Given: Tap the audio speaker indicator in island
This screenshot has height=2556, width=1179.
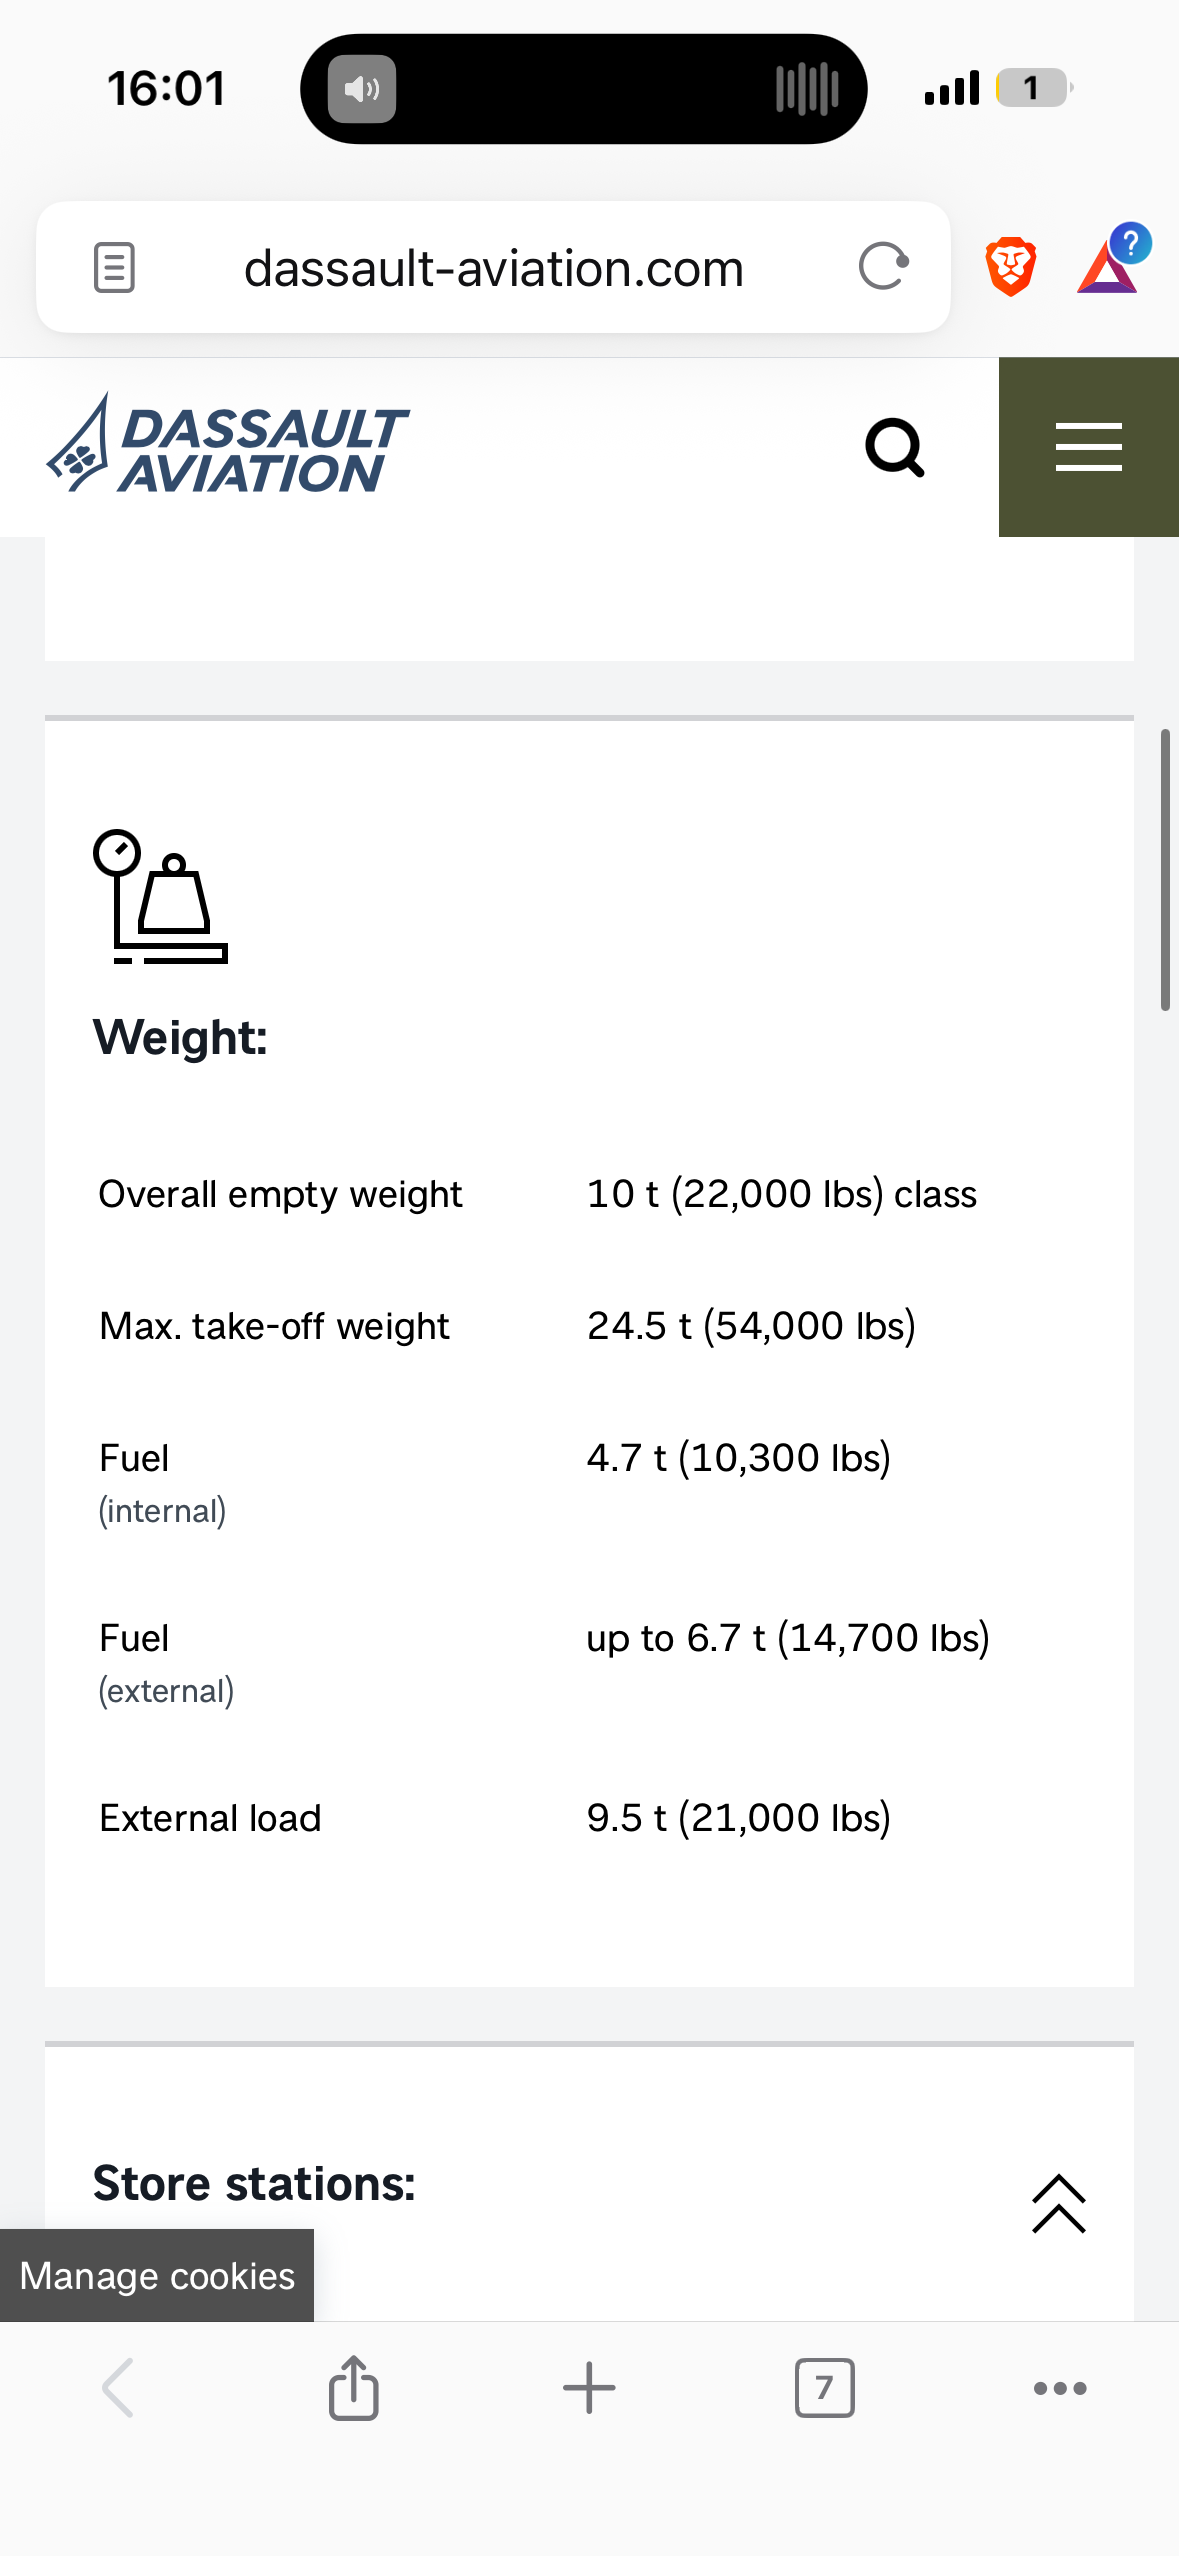Looking at the screenshot, I should tap(362, 90).
